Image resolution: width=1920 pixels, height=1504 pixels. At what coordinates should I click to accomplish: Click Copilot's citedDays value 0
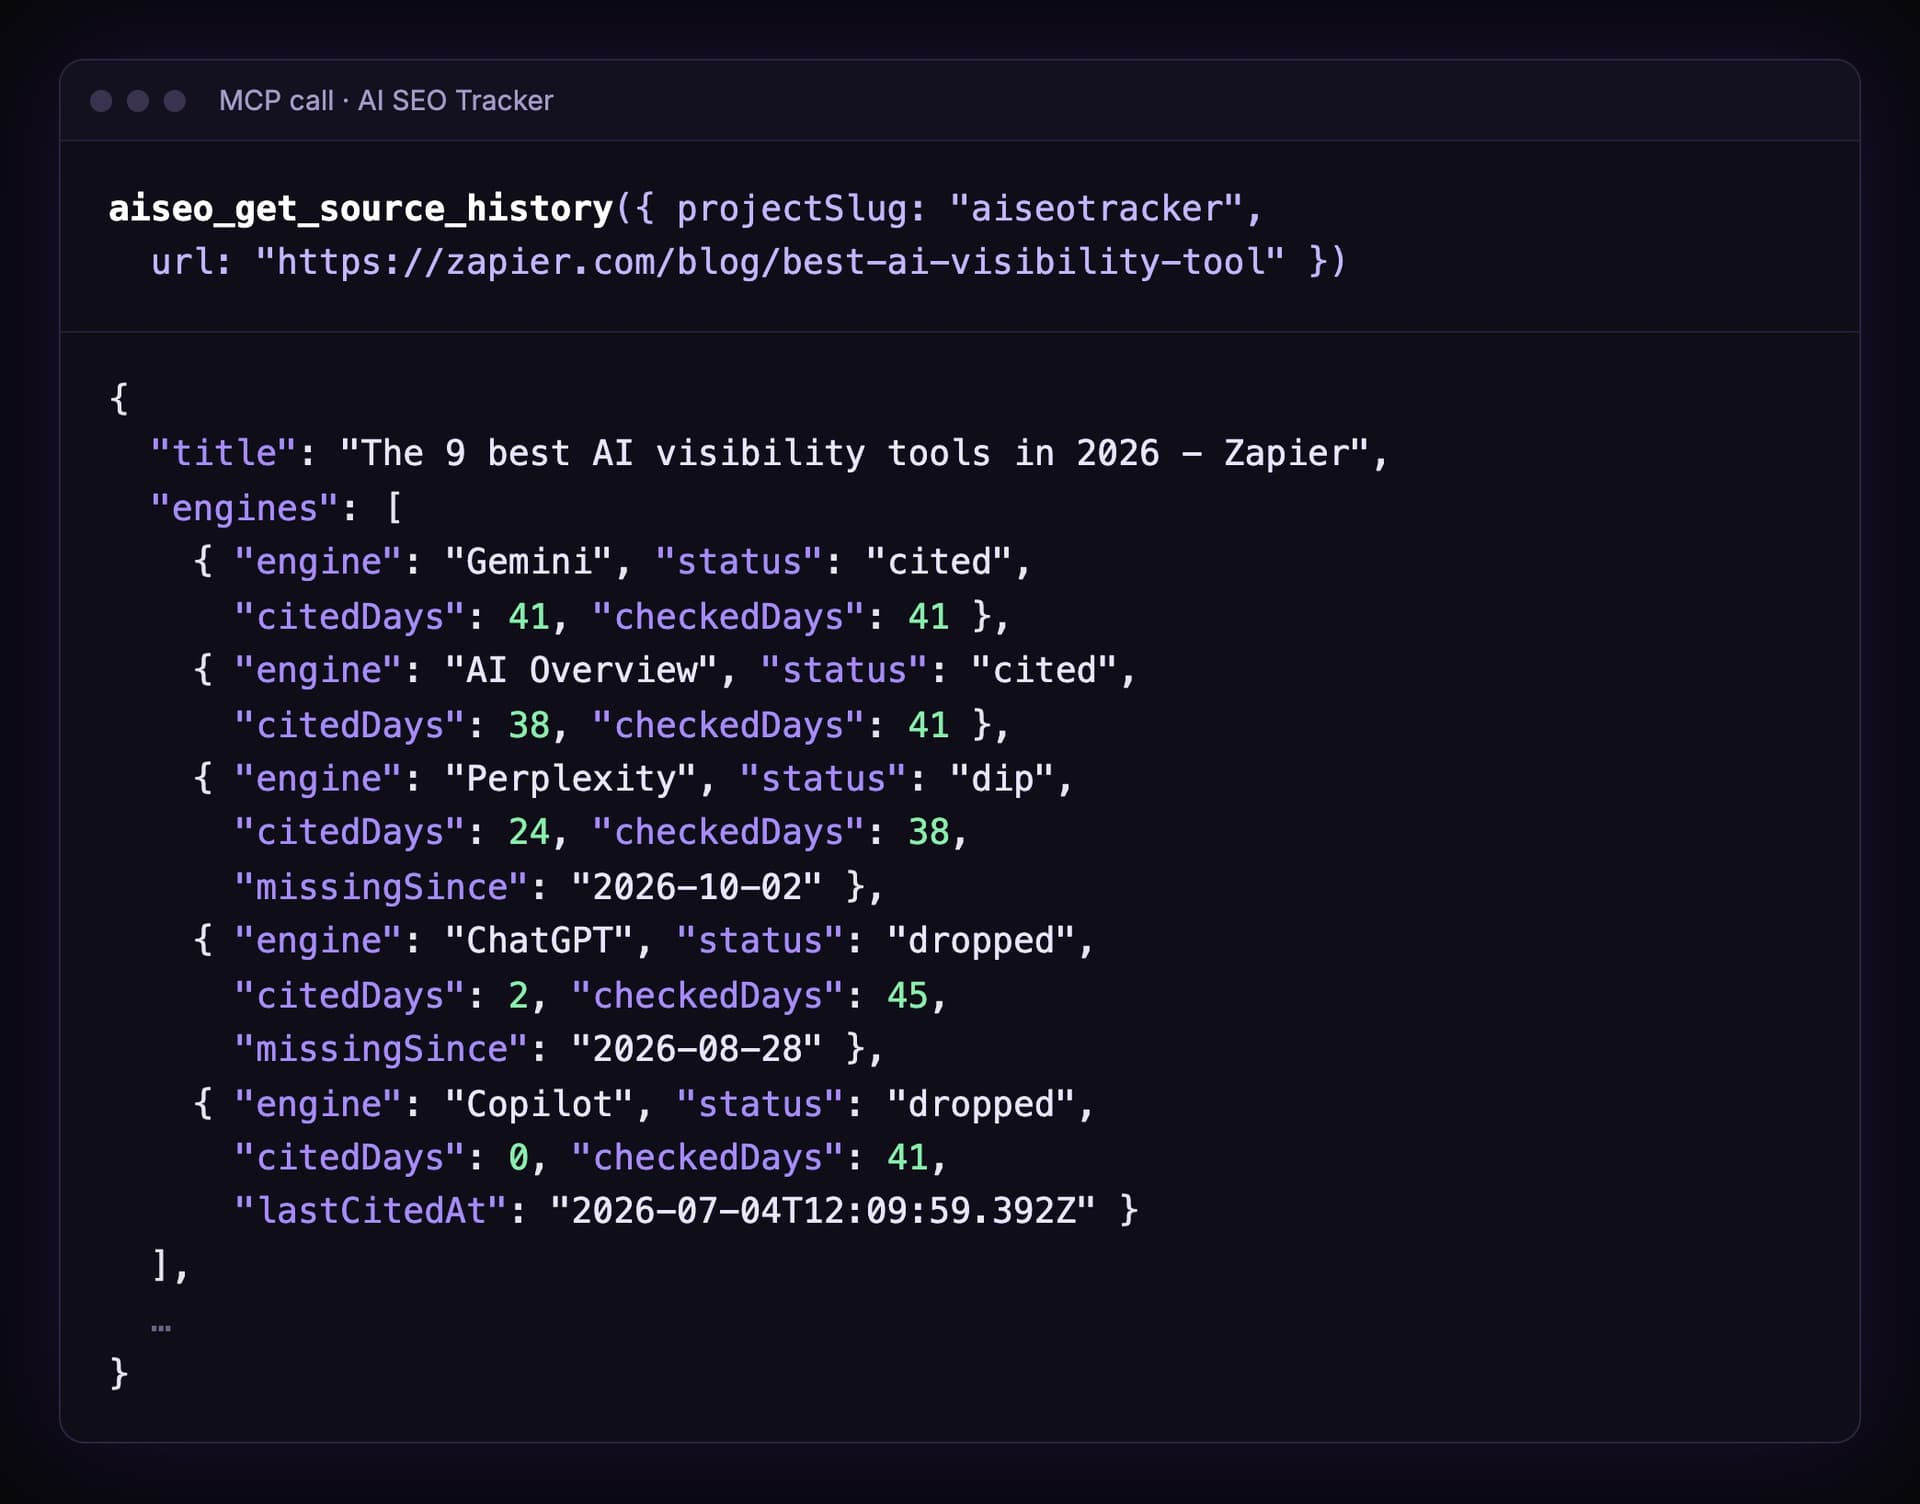coord(518,1158)
